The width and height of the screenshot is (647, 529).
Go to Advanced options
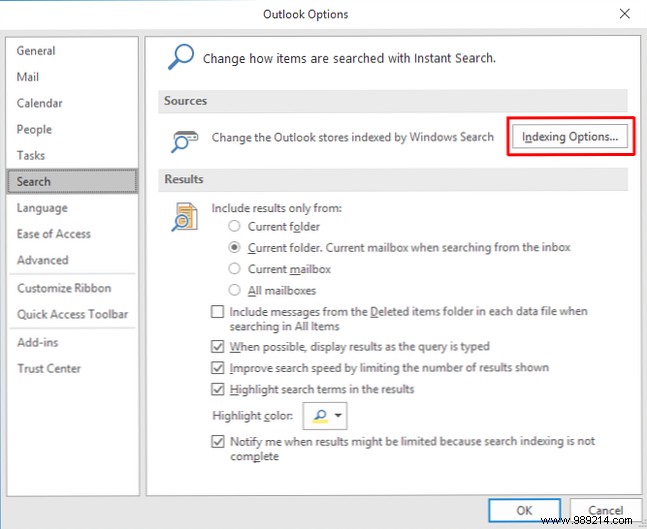(43, 260)
